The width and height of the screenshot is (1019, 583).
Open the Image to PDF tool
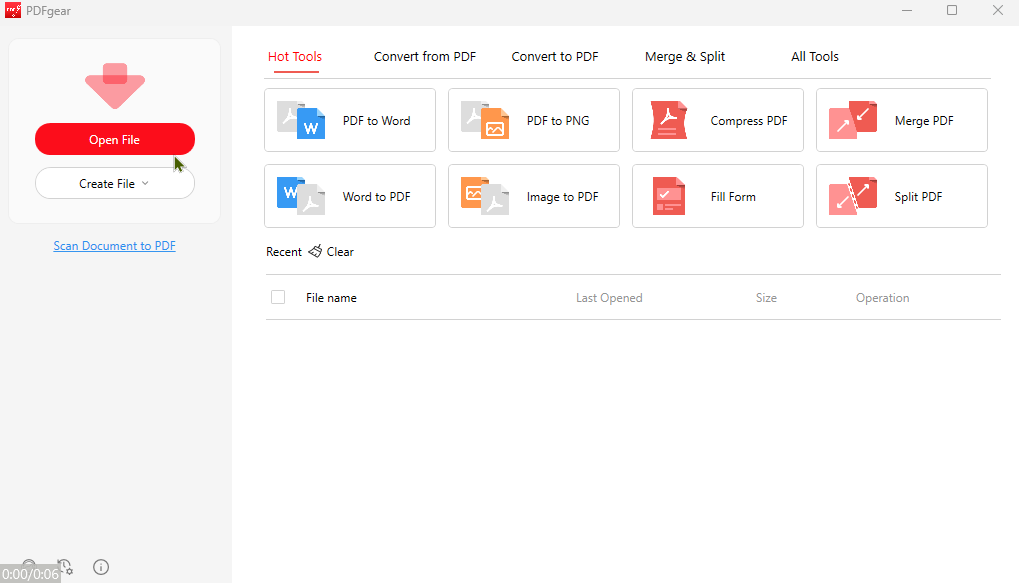533,196
